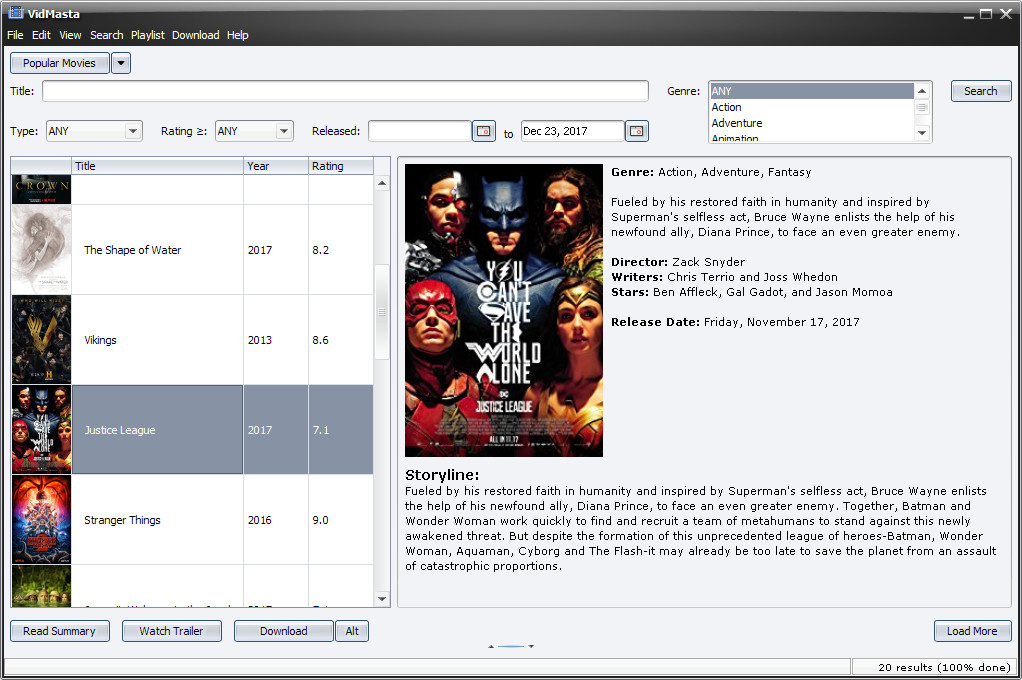The width and height of the screenshot is (1022, 680).
Task: Click the Stranger Things year 2016 cell
Action: pos(276,520)
